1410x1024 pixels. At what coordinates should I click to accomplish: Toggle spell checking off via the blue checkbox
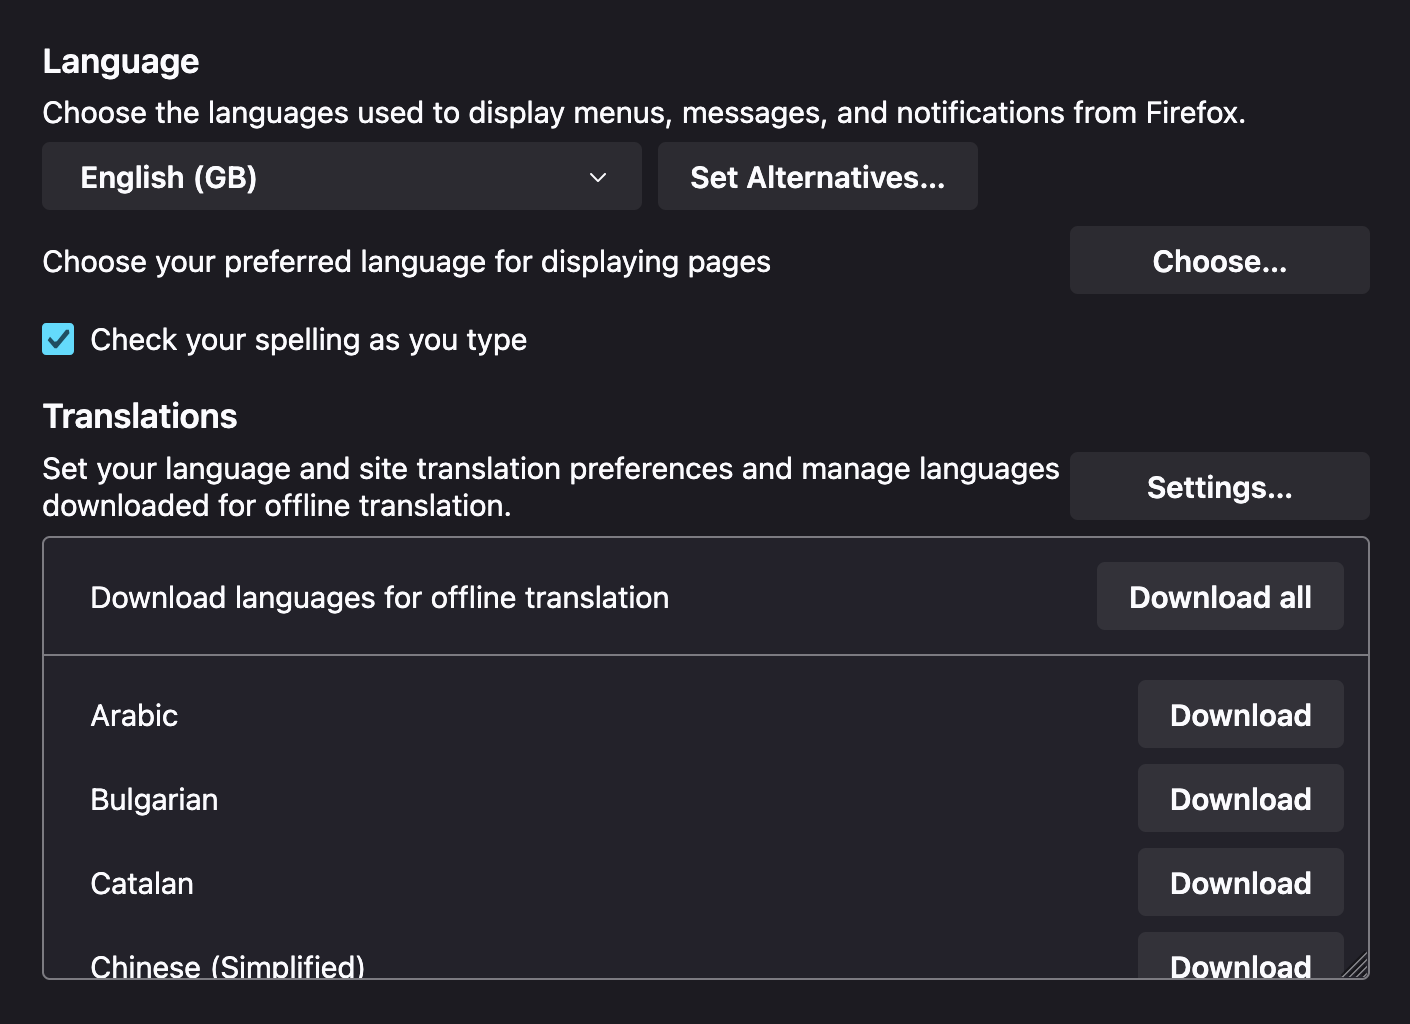tap(57, 339)
